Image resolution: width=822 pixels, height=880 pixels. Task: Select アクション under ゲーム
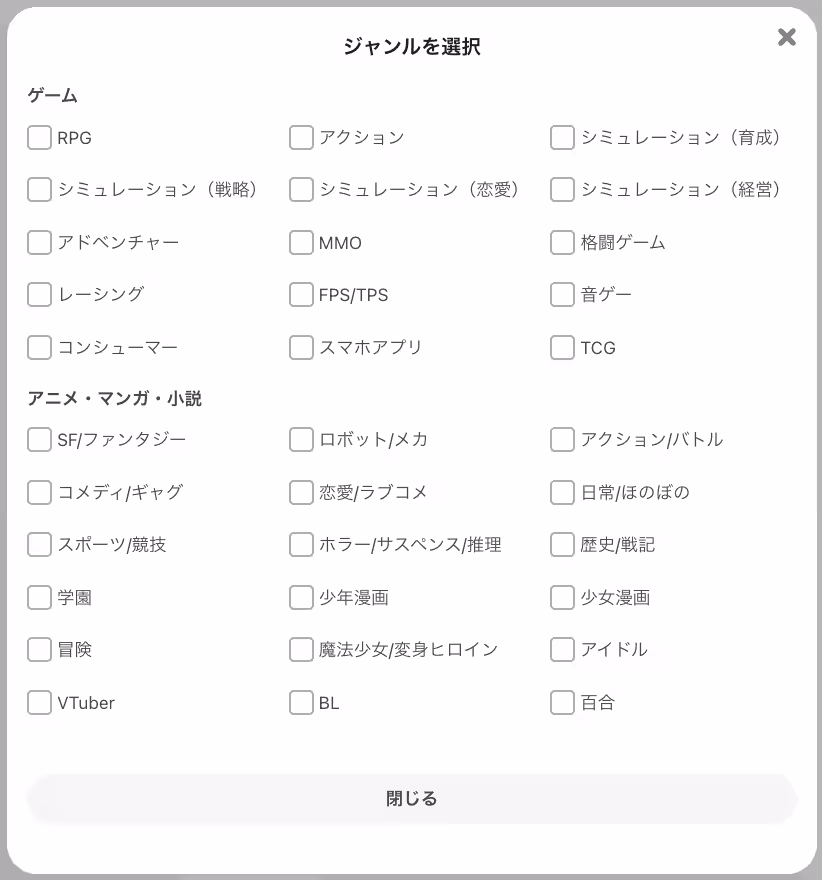tap(300, 137)
